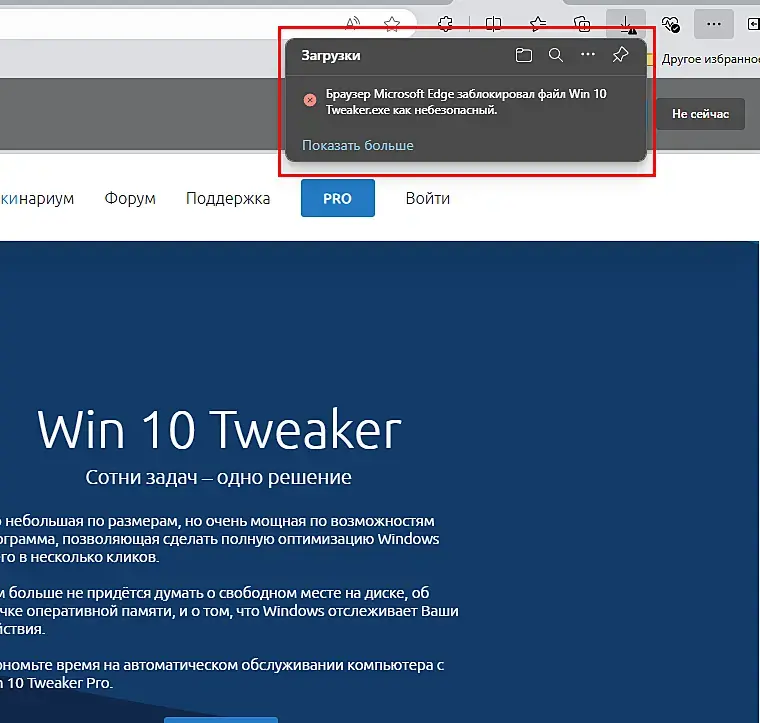Add page to favorites star icon
760x723 pixels.
coord(392,24)
